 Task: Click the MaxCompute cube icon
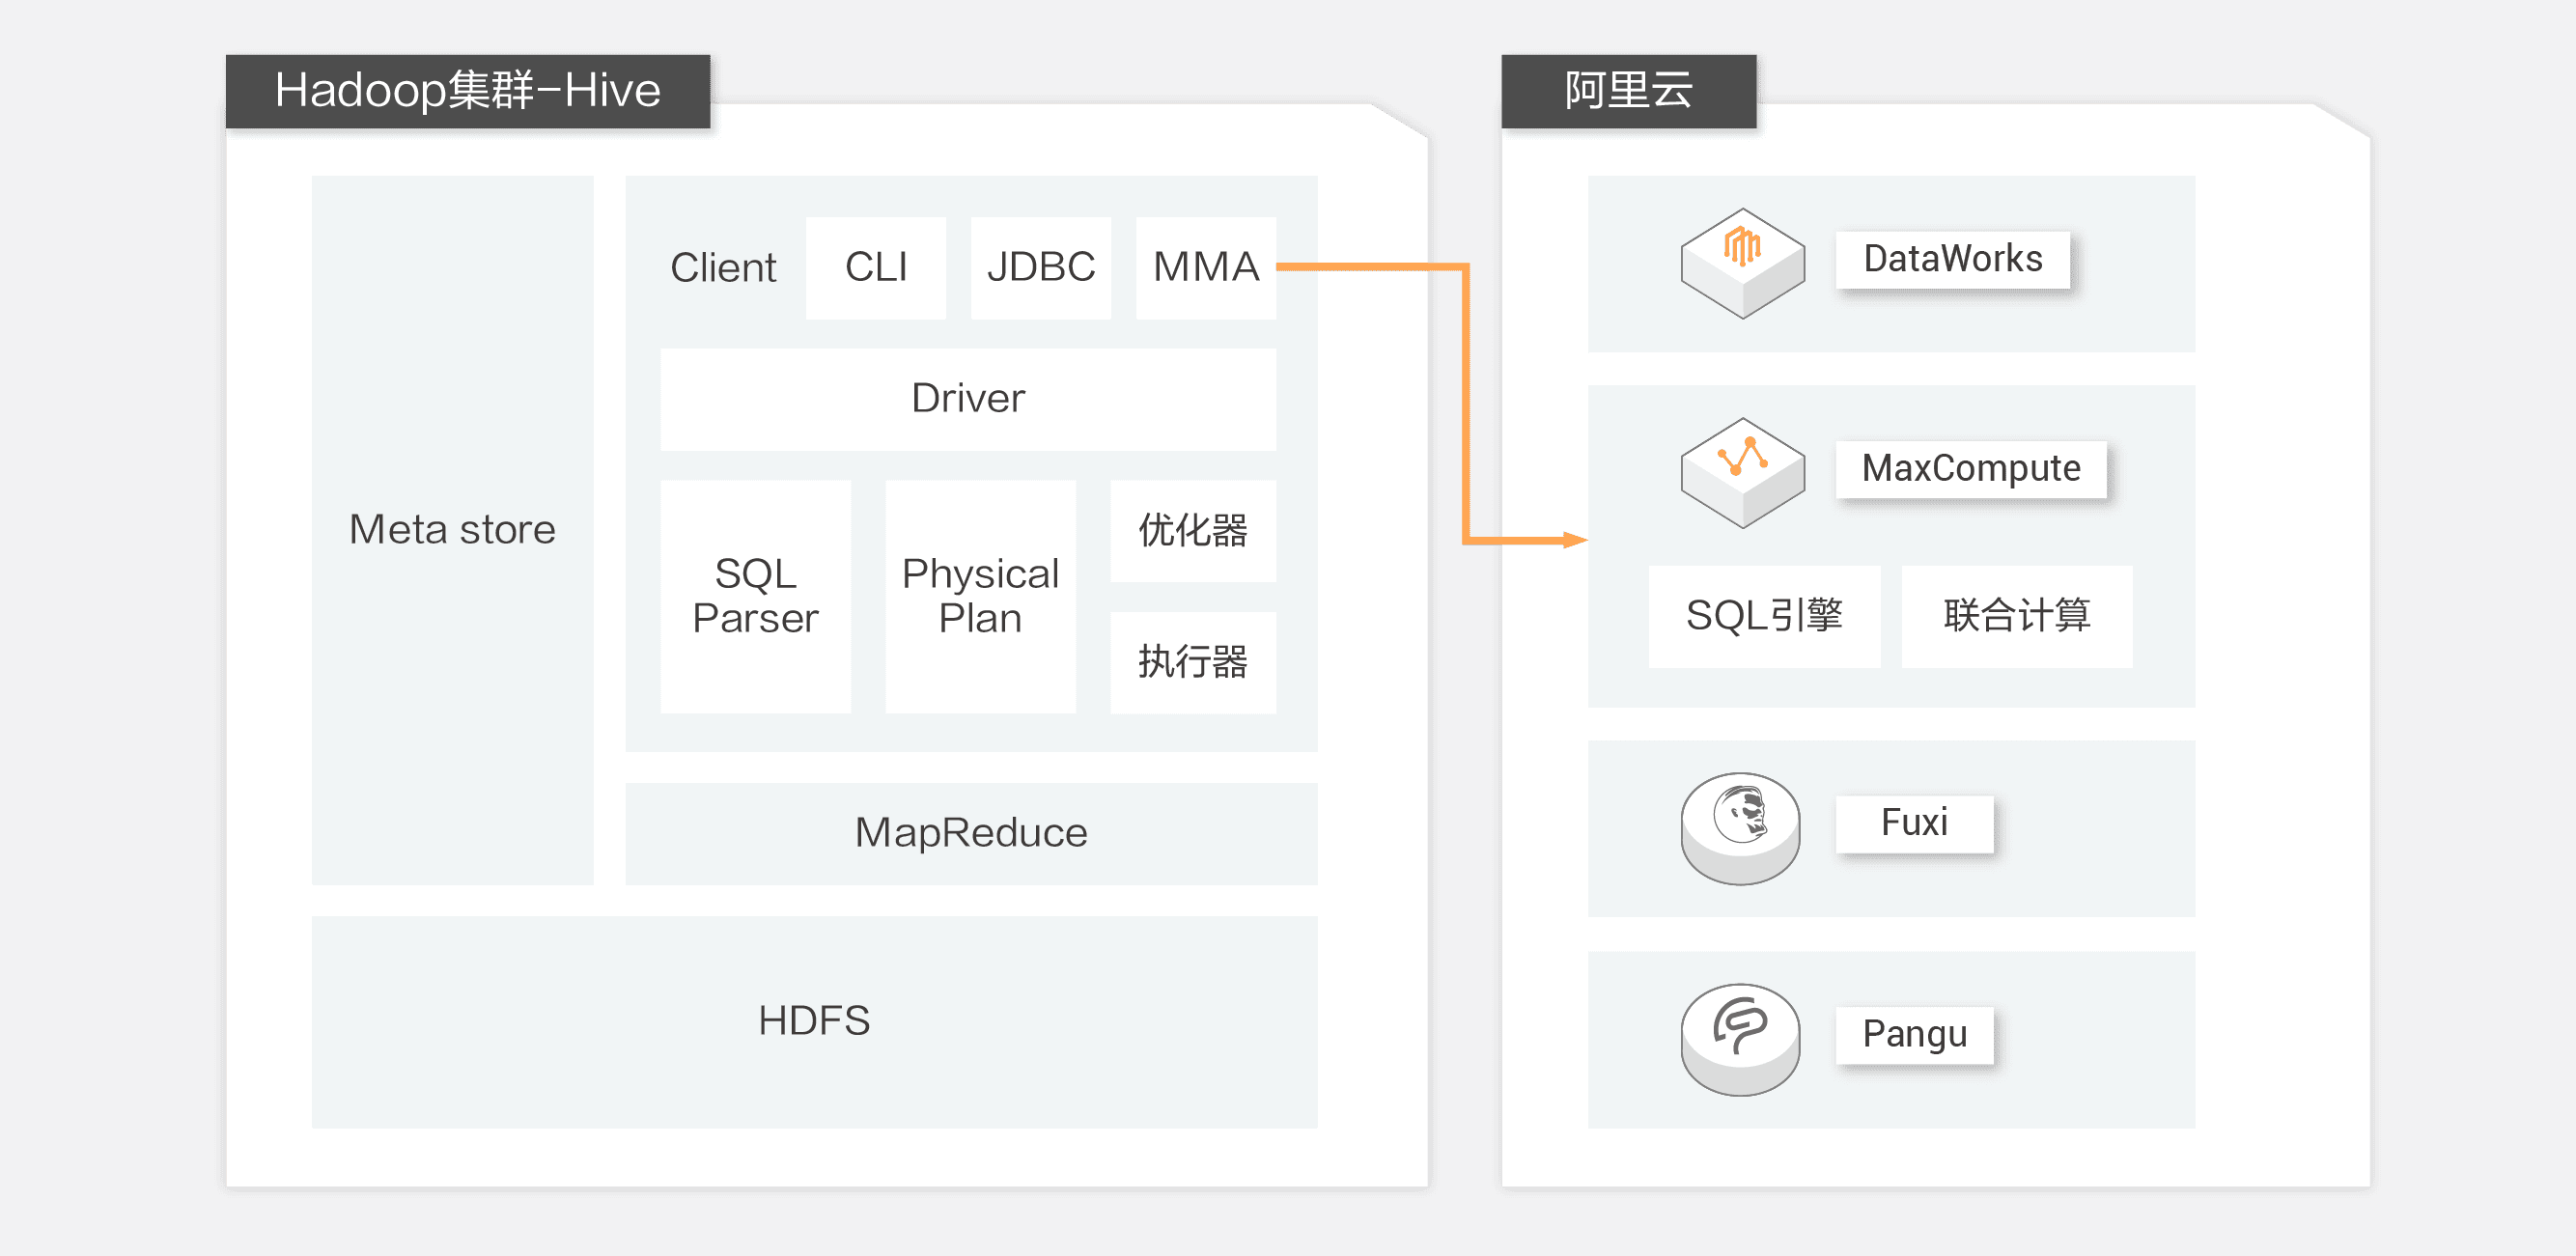[x=1742, y=472]
